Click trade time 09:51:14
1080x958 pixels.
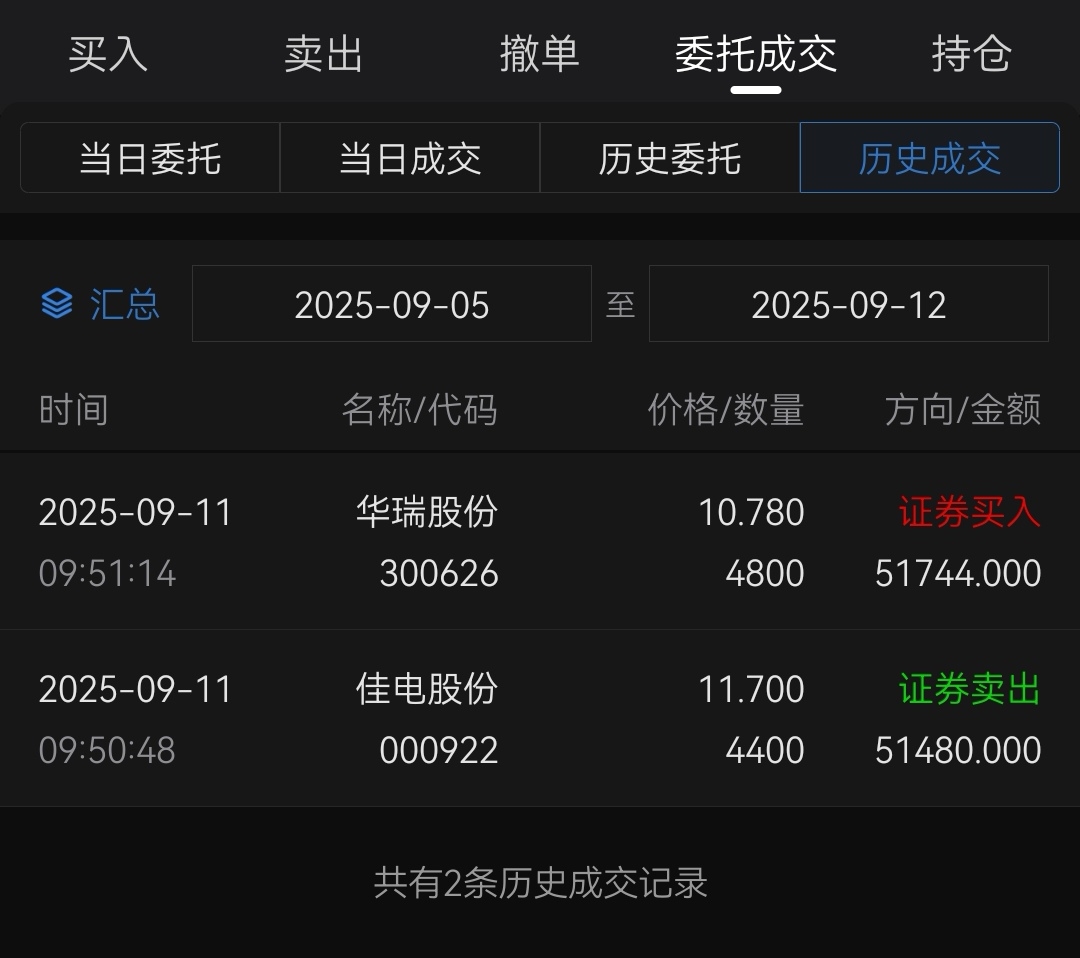(x=107, y=573)
